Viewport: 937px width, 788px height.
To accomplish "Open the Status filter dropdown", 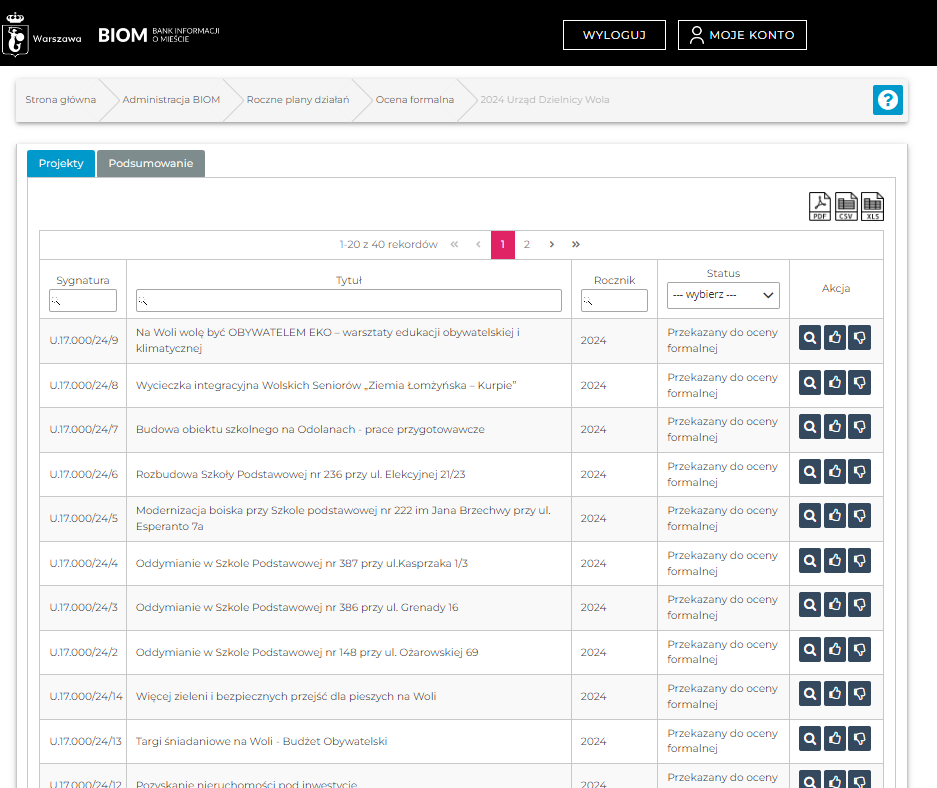I will coord(723,295).
